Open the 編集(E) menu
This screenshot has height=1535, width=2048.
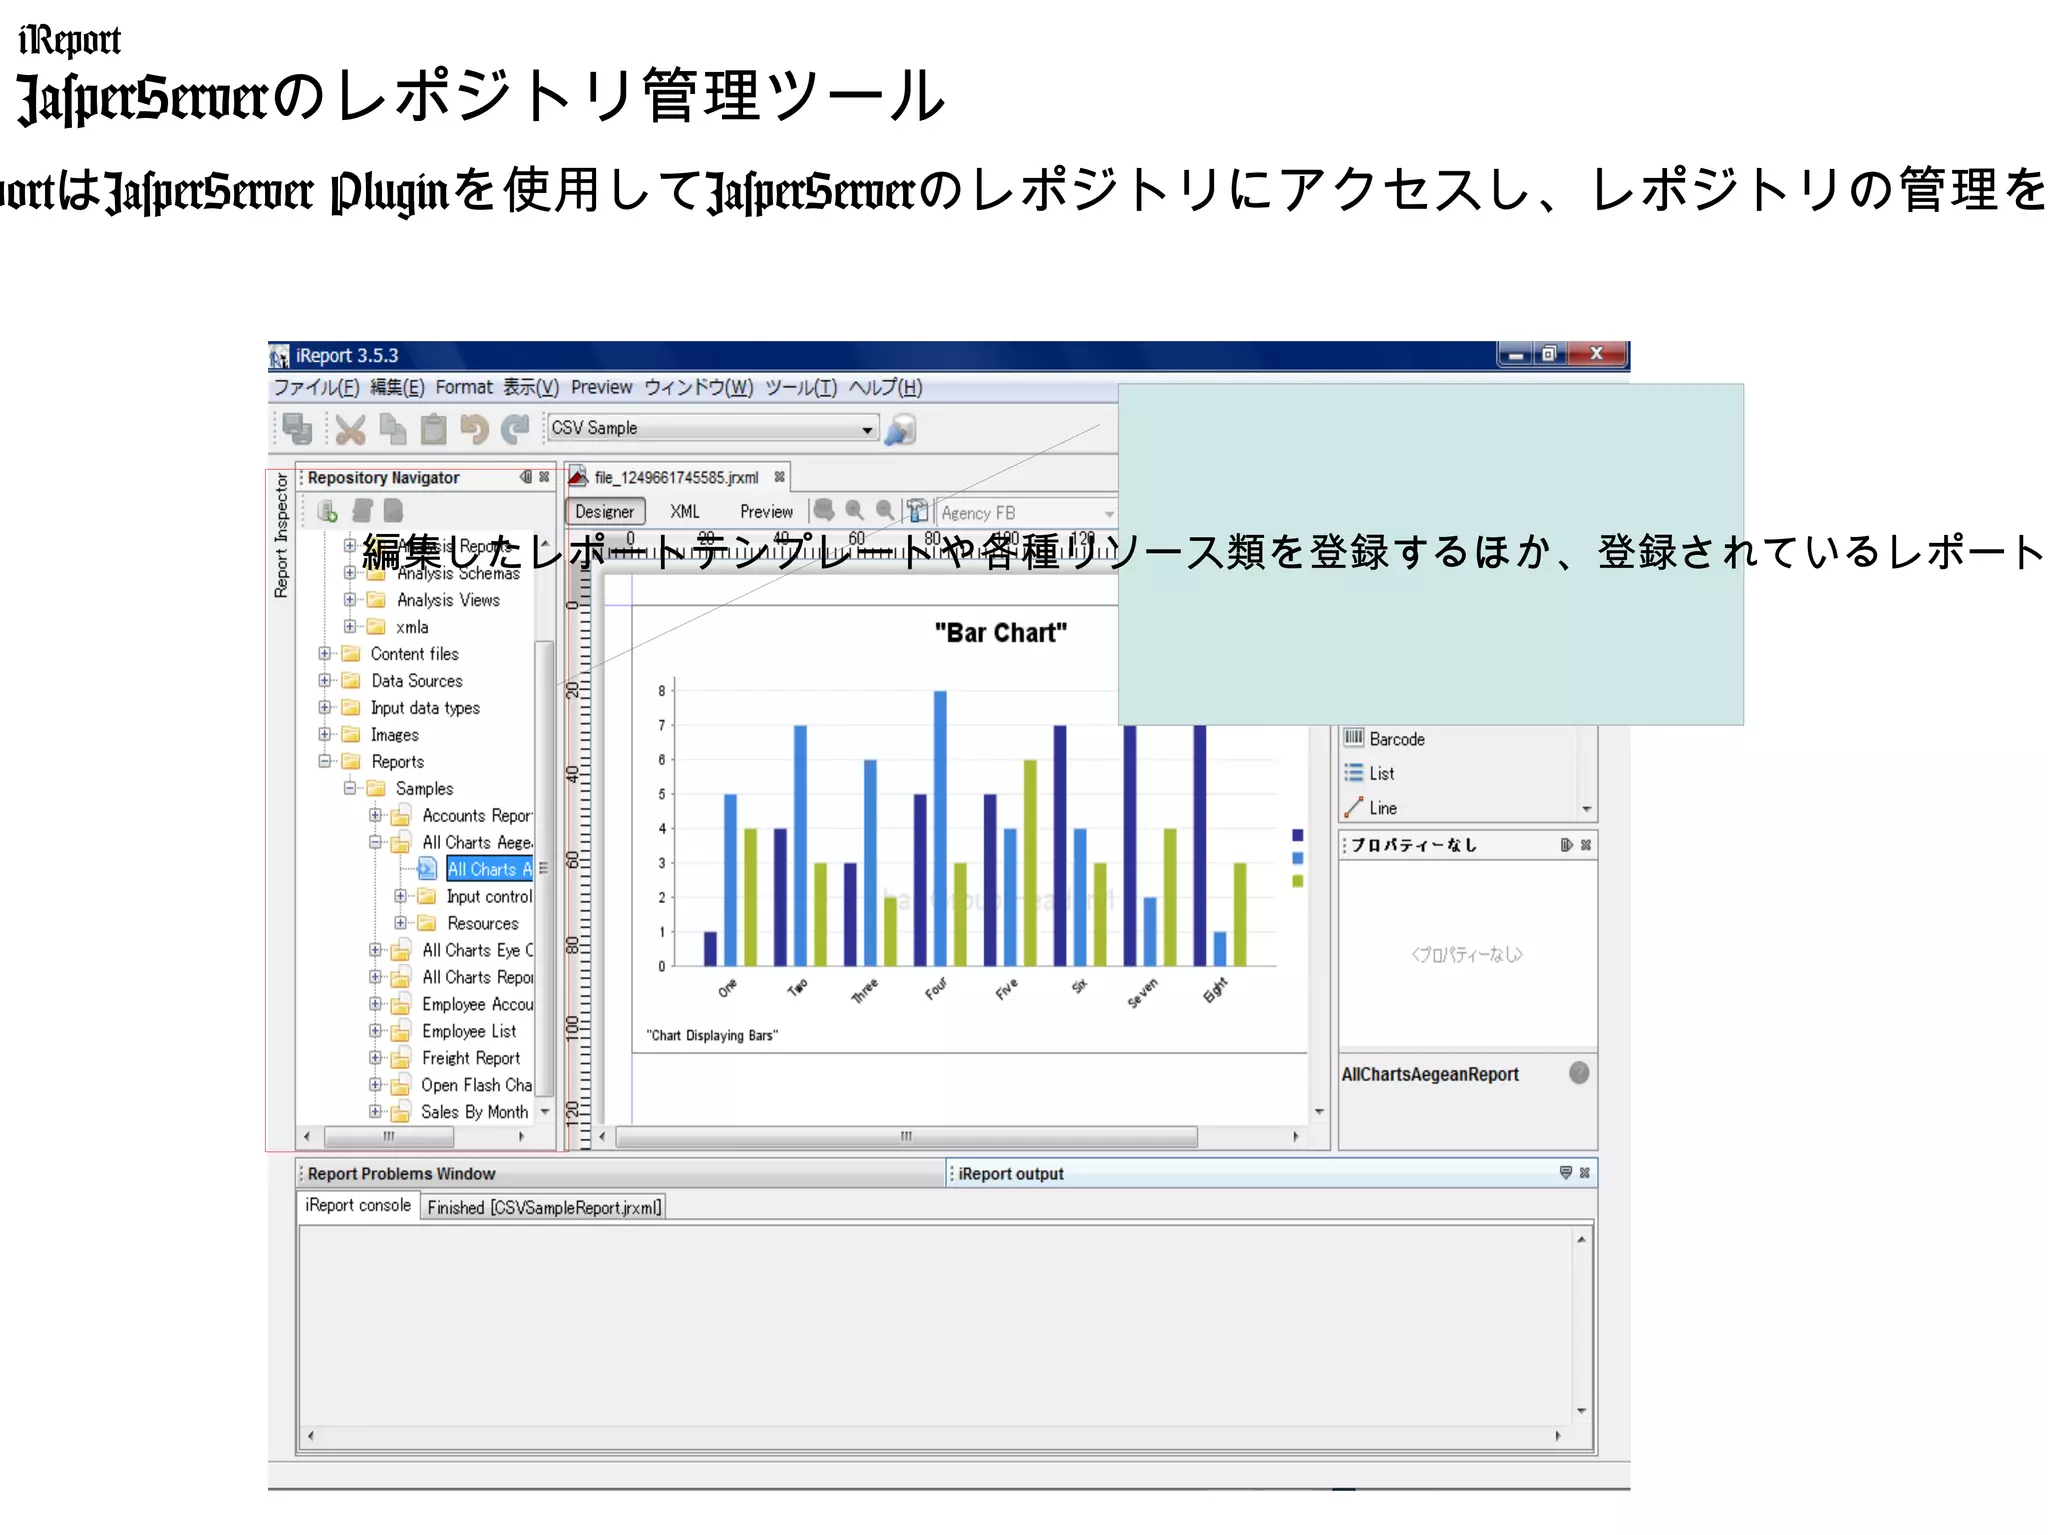[x=397, y=387]
